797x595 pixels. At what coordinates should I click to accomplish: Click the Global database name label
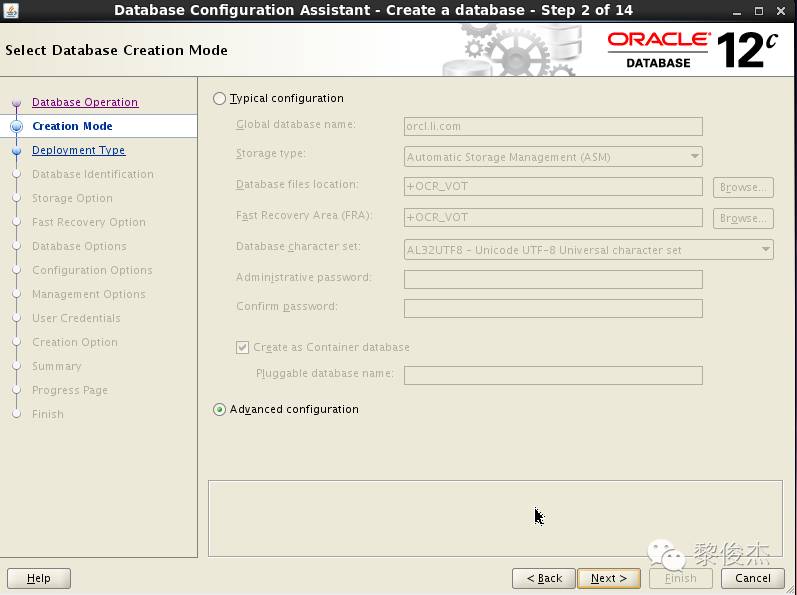tap(296, 124)
